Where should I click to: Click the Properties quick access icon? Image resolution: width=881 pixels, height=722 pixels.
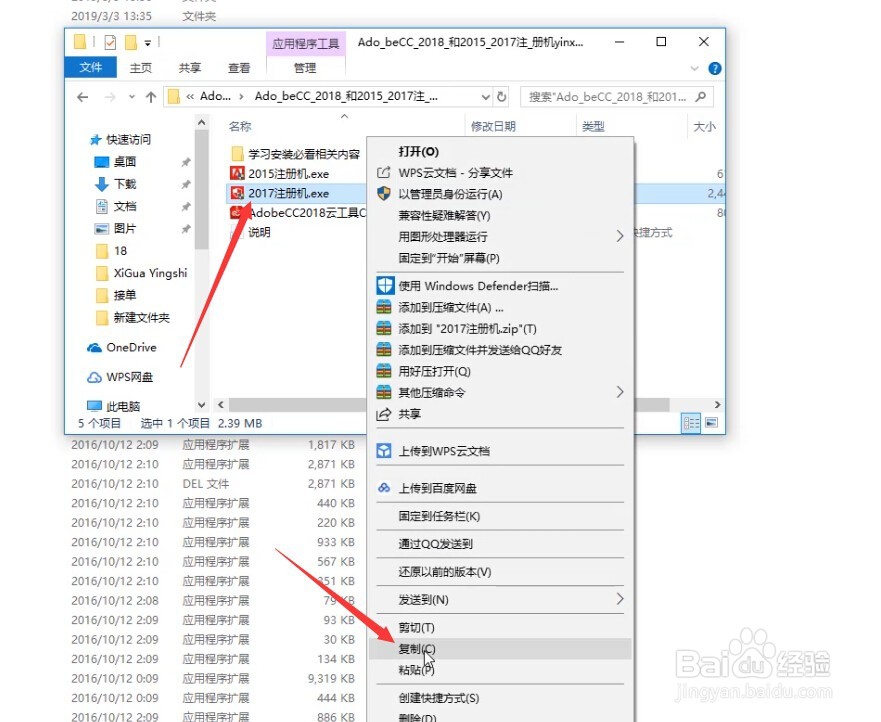click(111, 42)
